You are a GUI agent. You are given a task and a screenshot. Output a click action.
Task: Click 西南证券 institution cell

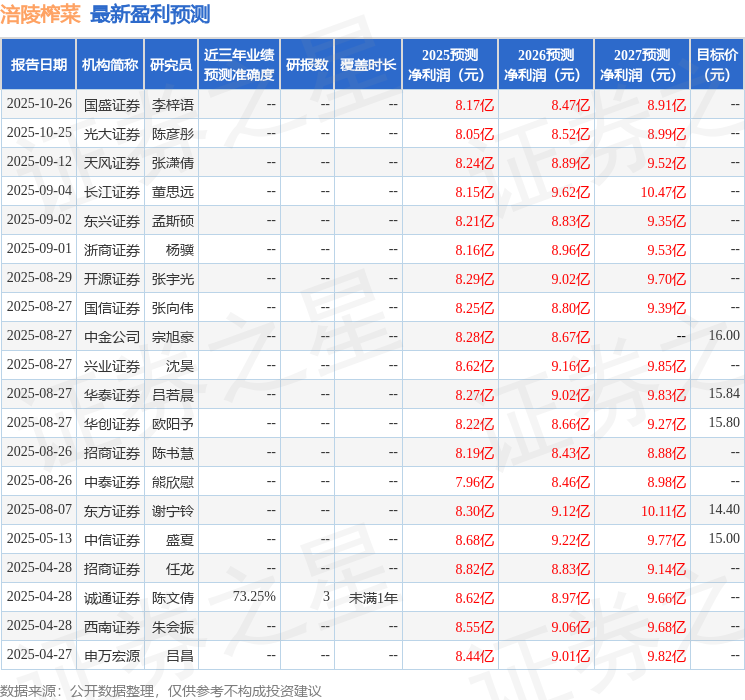[x=112, y=627]
